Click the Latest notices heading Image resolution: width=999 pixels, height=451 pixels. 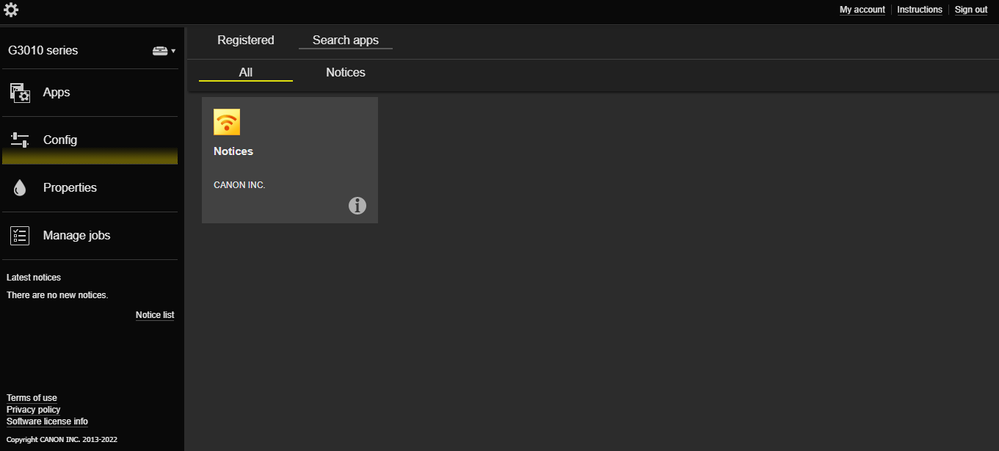[34, 278]
